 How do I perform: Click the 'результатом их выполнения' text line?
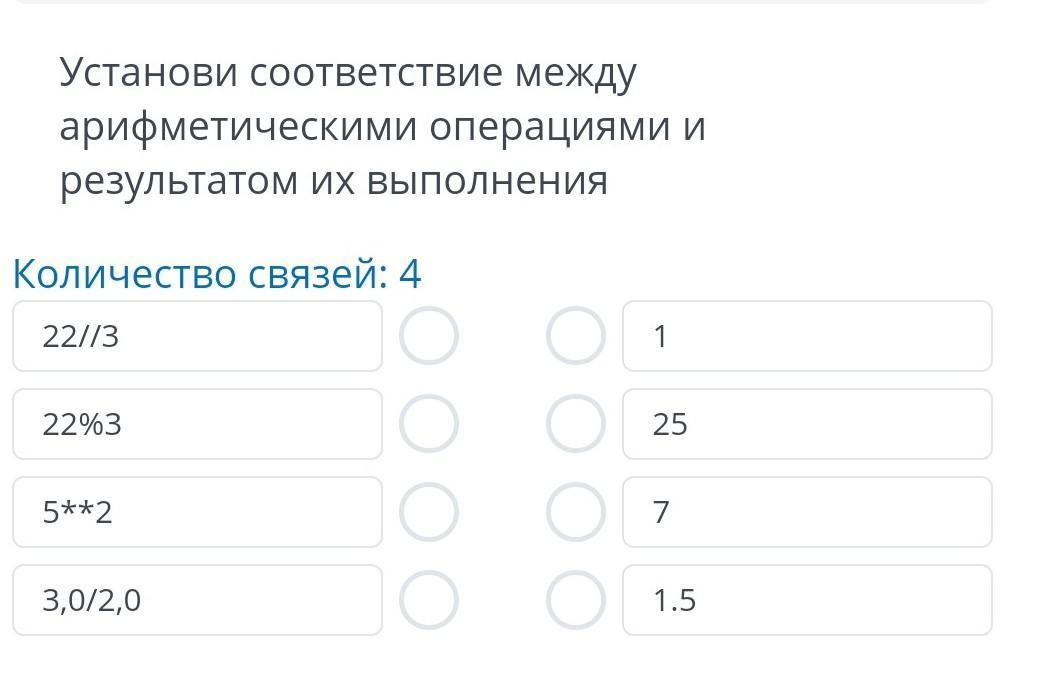[334, 182]
